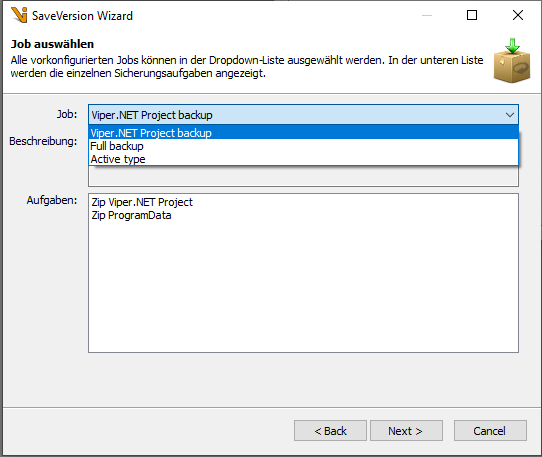Go to the next wizard page

pyautogui.click(x=406, y=431)
